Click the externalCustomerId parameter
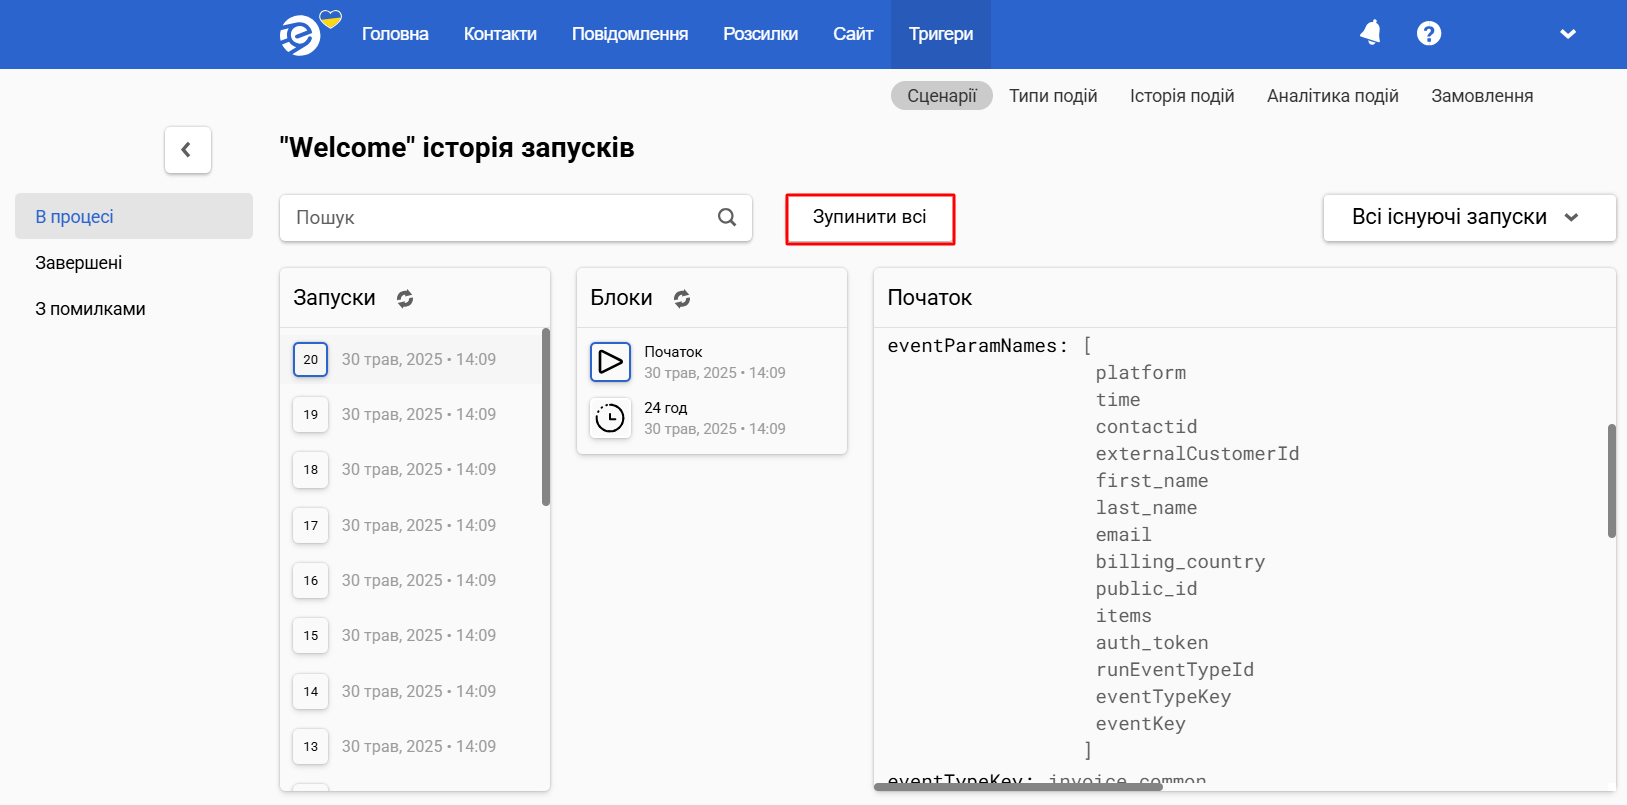This screenshot has height=805, width=1627. point(1197,454)
